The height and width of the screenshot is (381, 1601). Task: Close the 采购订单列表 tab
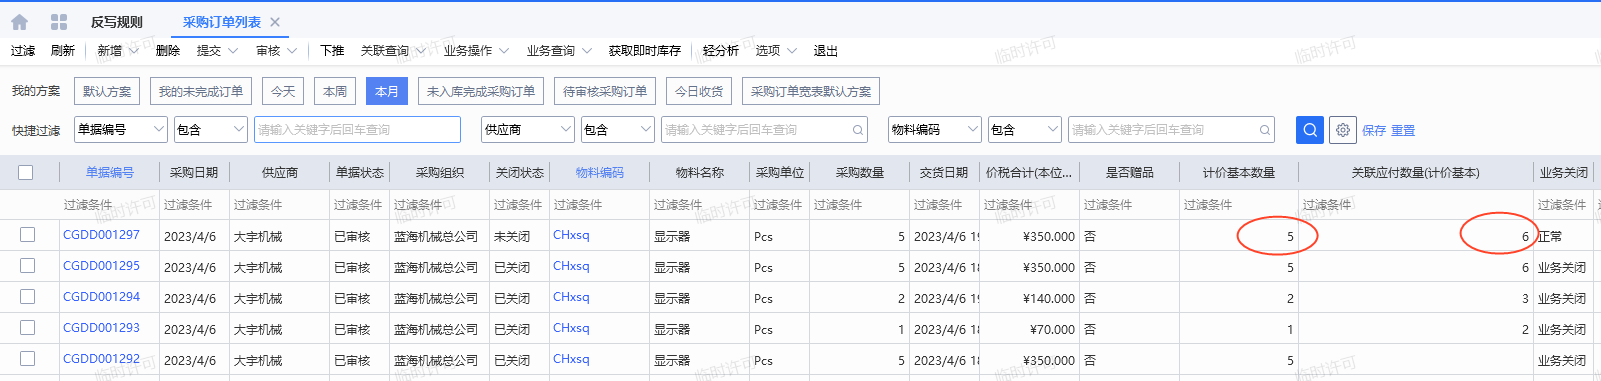tap(275, 22)
